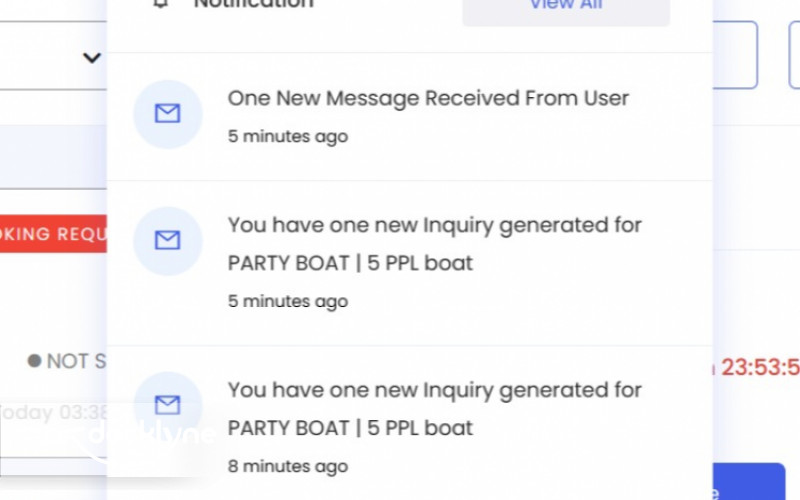The height and width of the screenshot is (500, 800).
Task: Click '5 minutes ago' under New Message notification
Action: click(x=288, y=136)
